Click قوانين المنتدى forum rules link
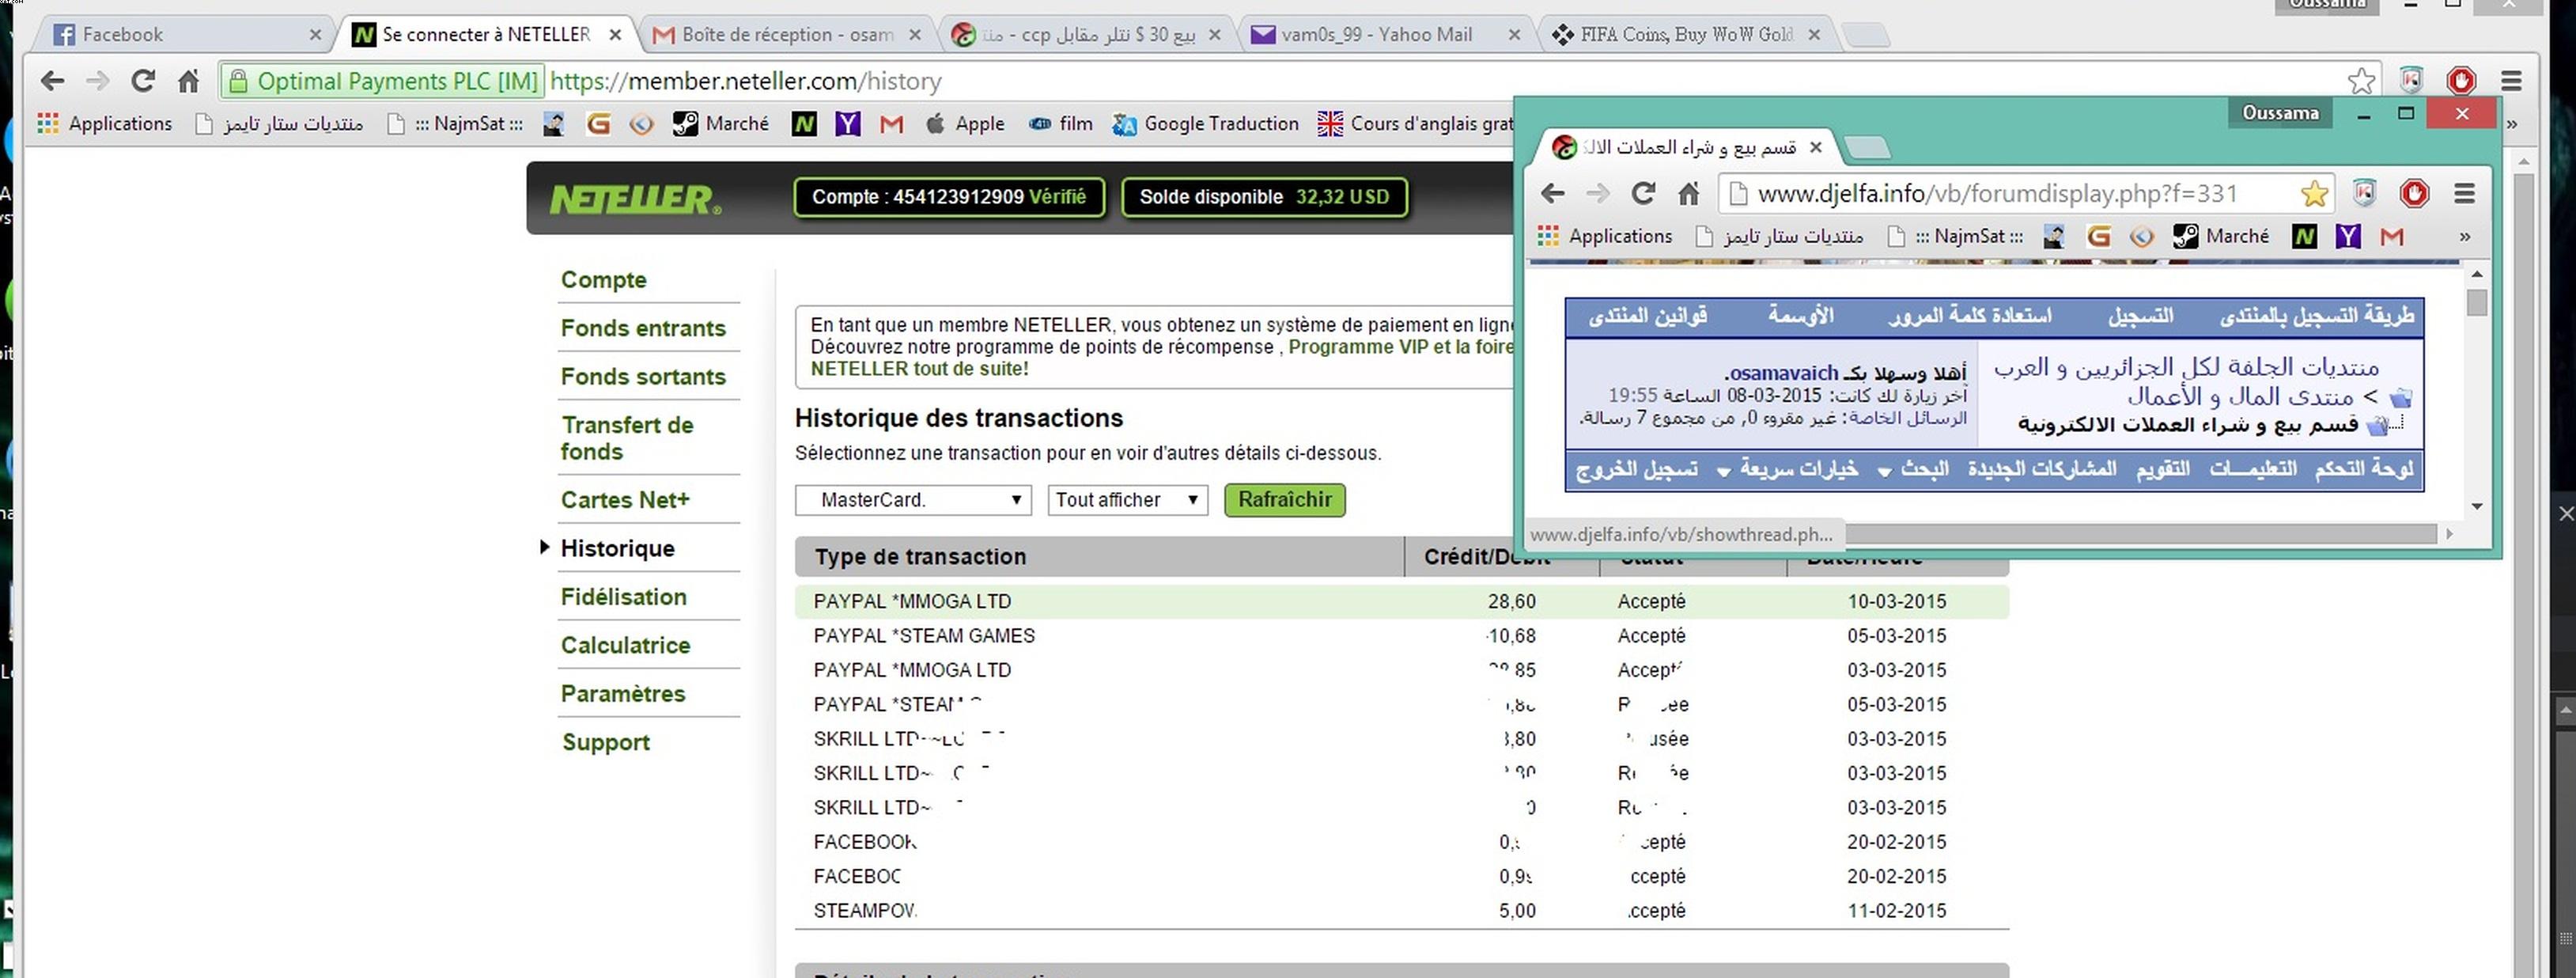Image resolution: width=2576 pixels, height=978 pixels. (x=1647, y=316)
